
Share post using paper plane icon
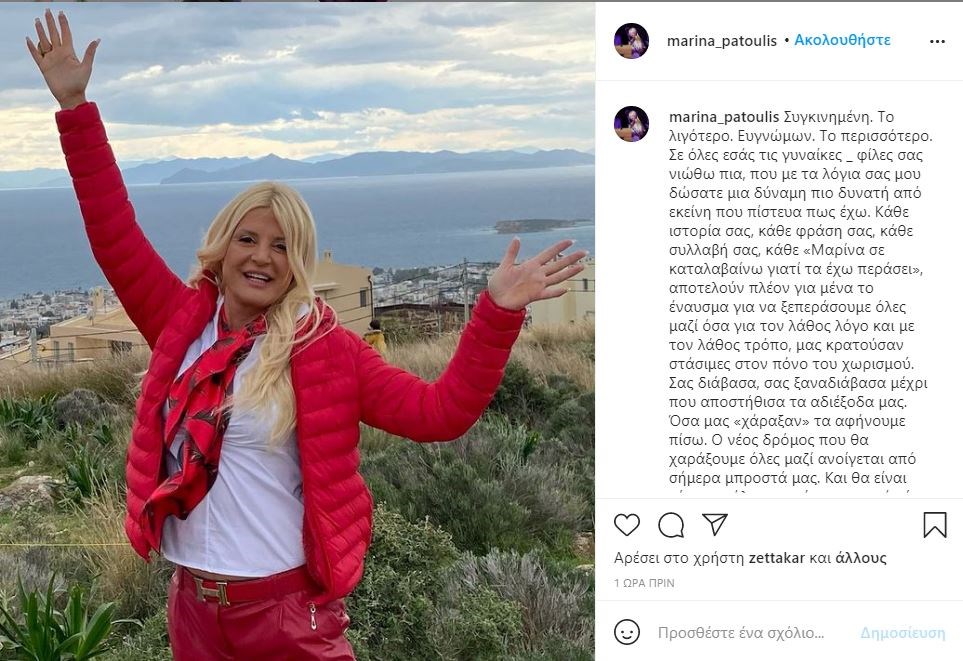coord(715,525)
